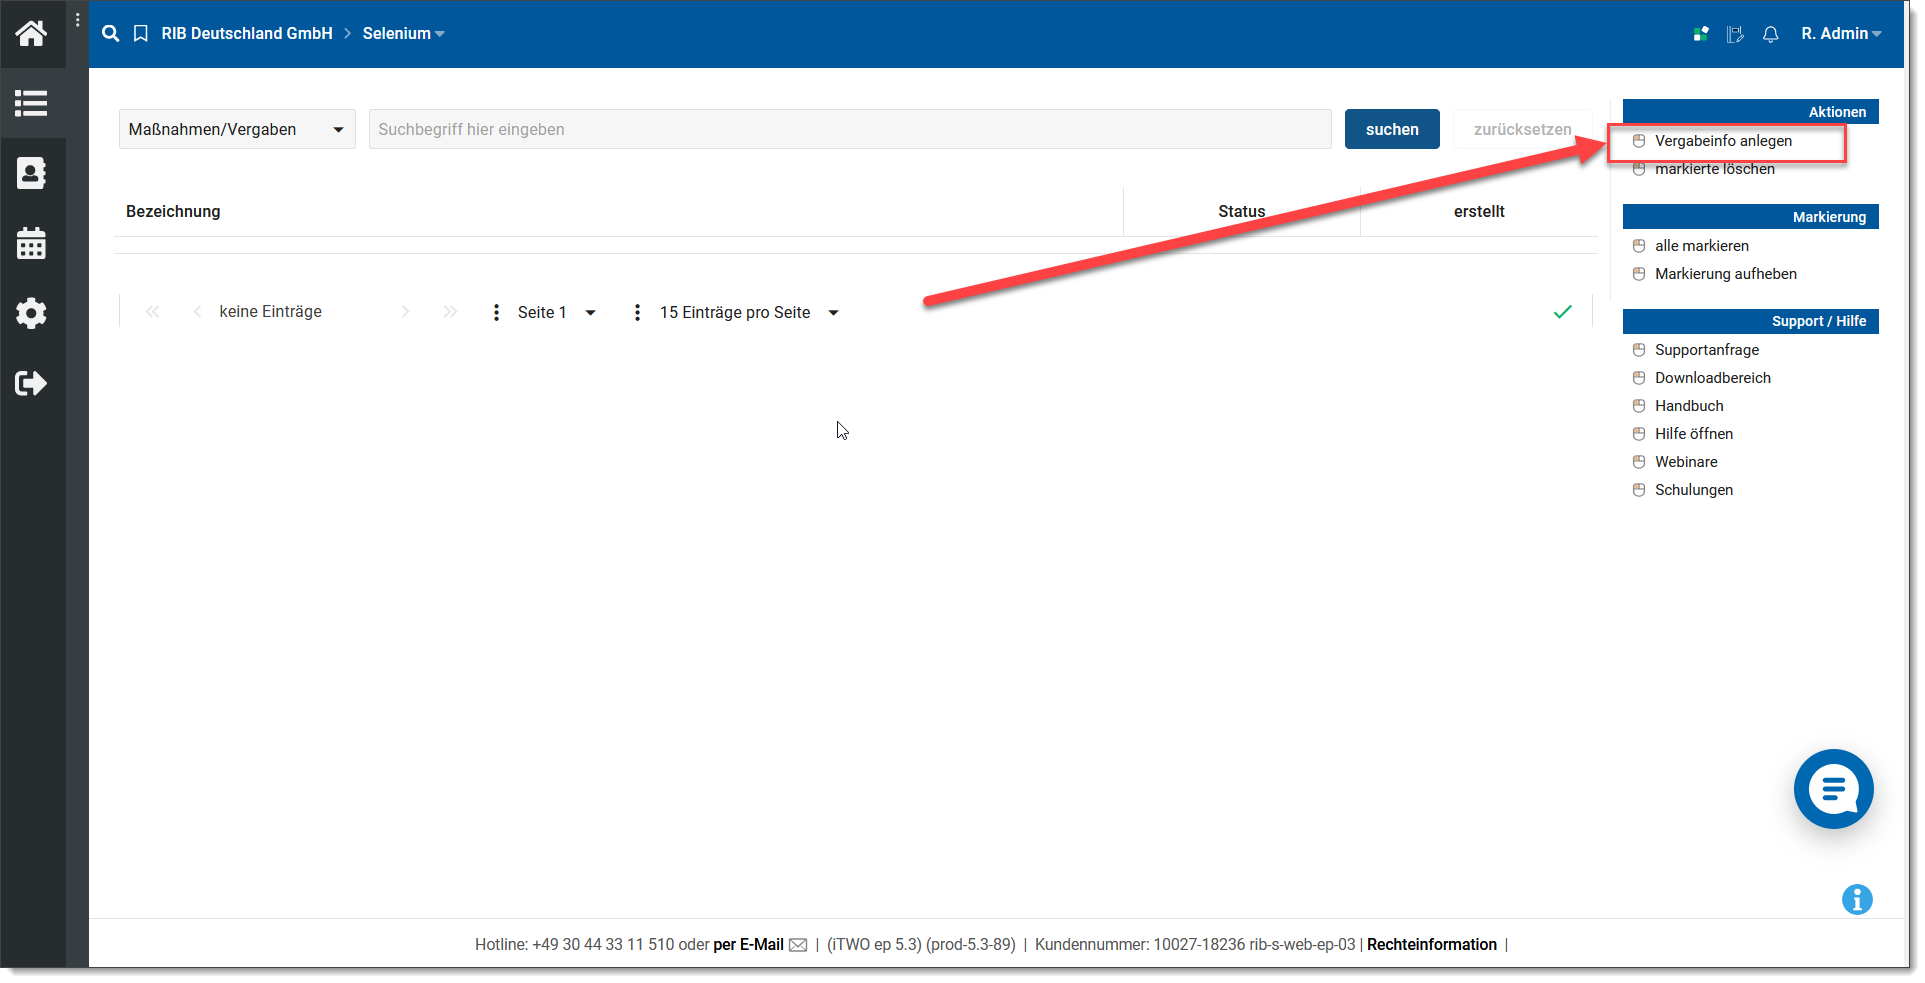Click the notification bell icon
This screenshot has width=1925, height=983.
[1770, 34]
